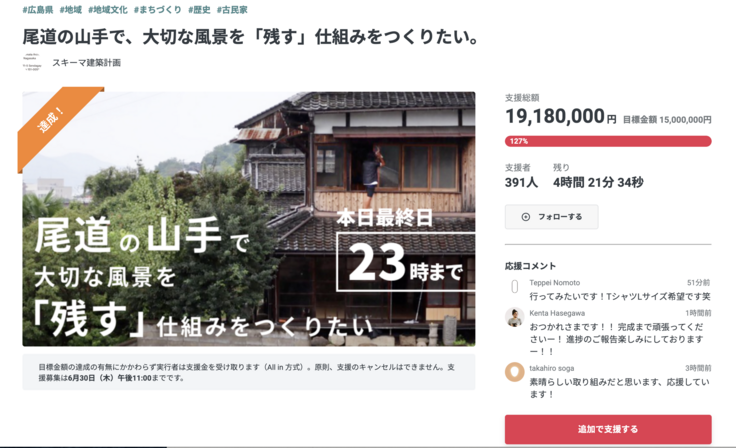
Task: Click the Teppei Nomoto commenter name
Action: (x=554, y=283)
